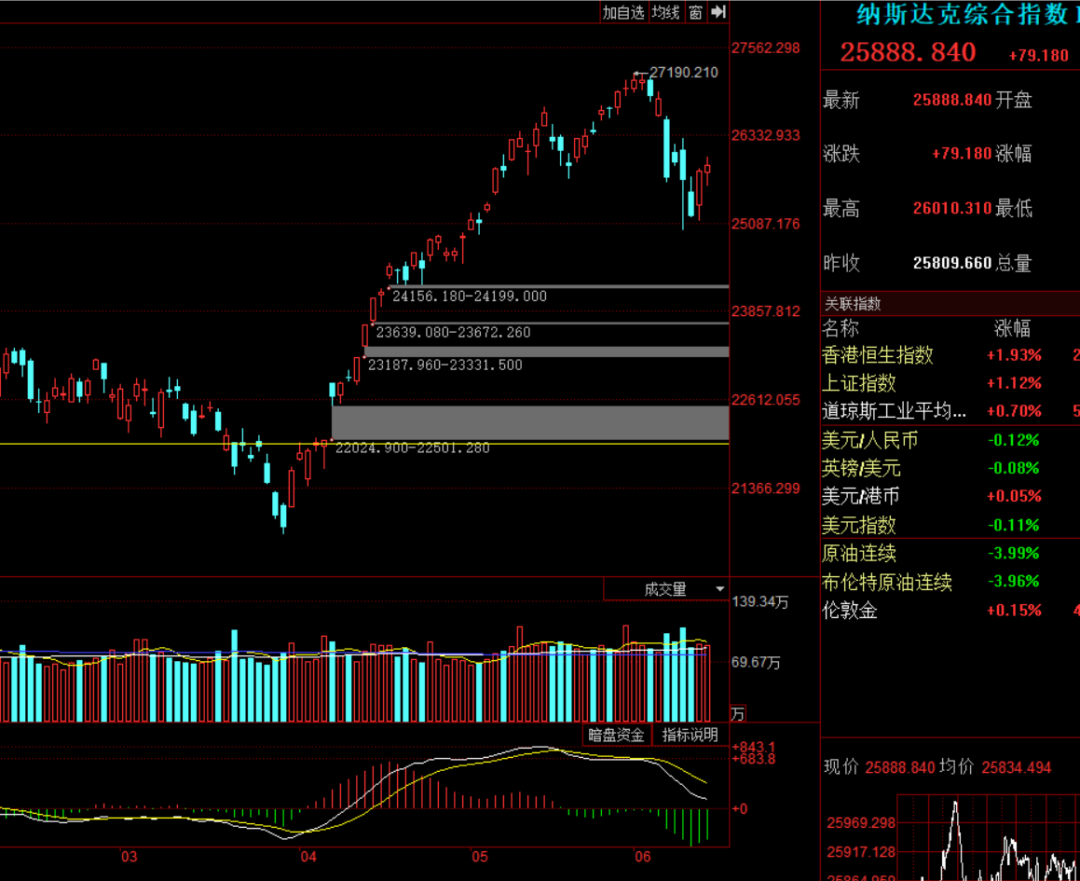Select the 关联指数 related index header
Viewport: 1080px width, 881px height.
coord(853,304)
